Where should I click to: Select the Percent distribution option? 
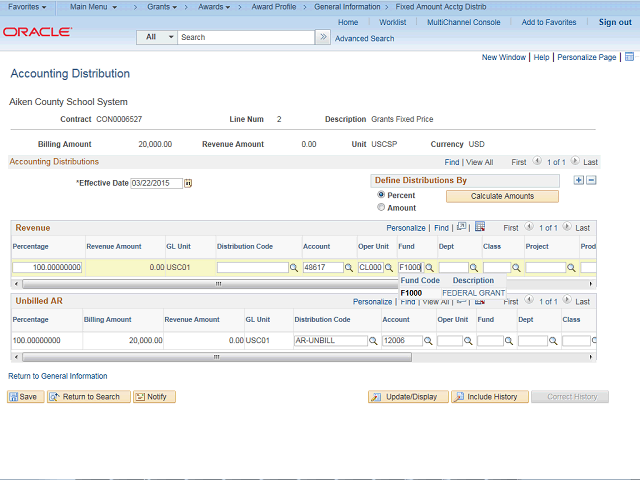pyautogui.click(x=381, y=195)
